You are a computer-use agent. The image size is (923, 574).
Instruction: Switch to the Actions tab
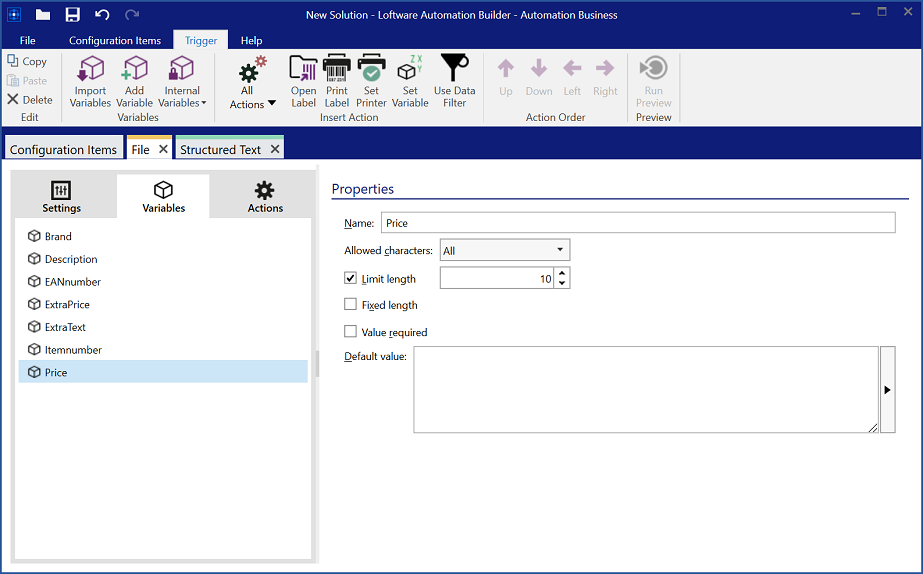pyautogui.click(x=265, y=197)
